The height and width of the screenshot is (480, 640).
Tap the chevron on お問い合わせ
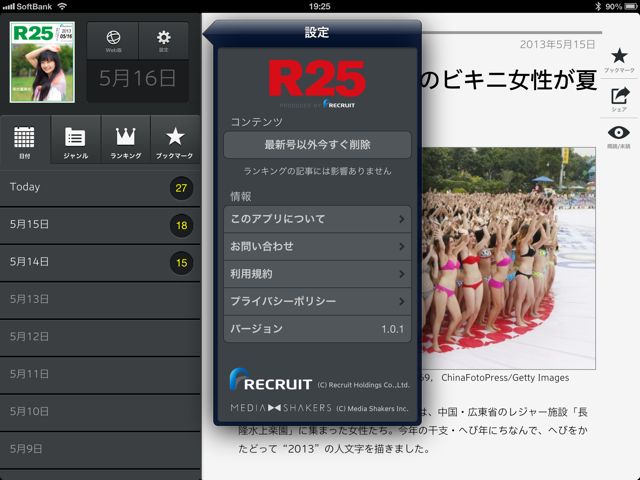[402, 247]
